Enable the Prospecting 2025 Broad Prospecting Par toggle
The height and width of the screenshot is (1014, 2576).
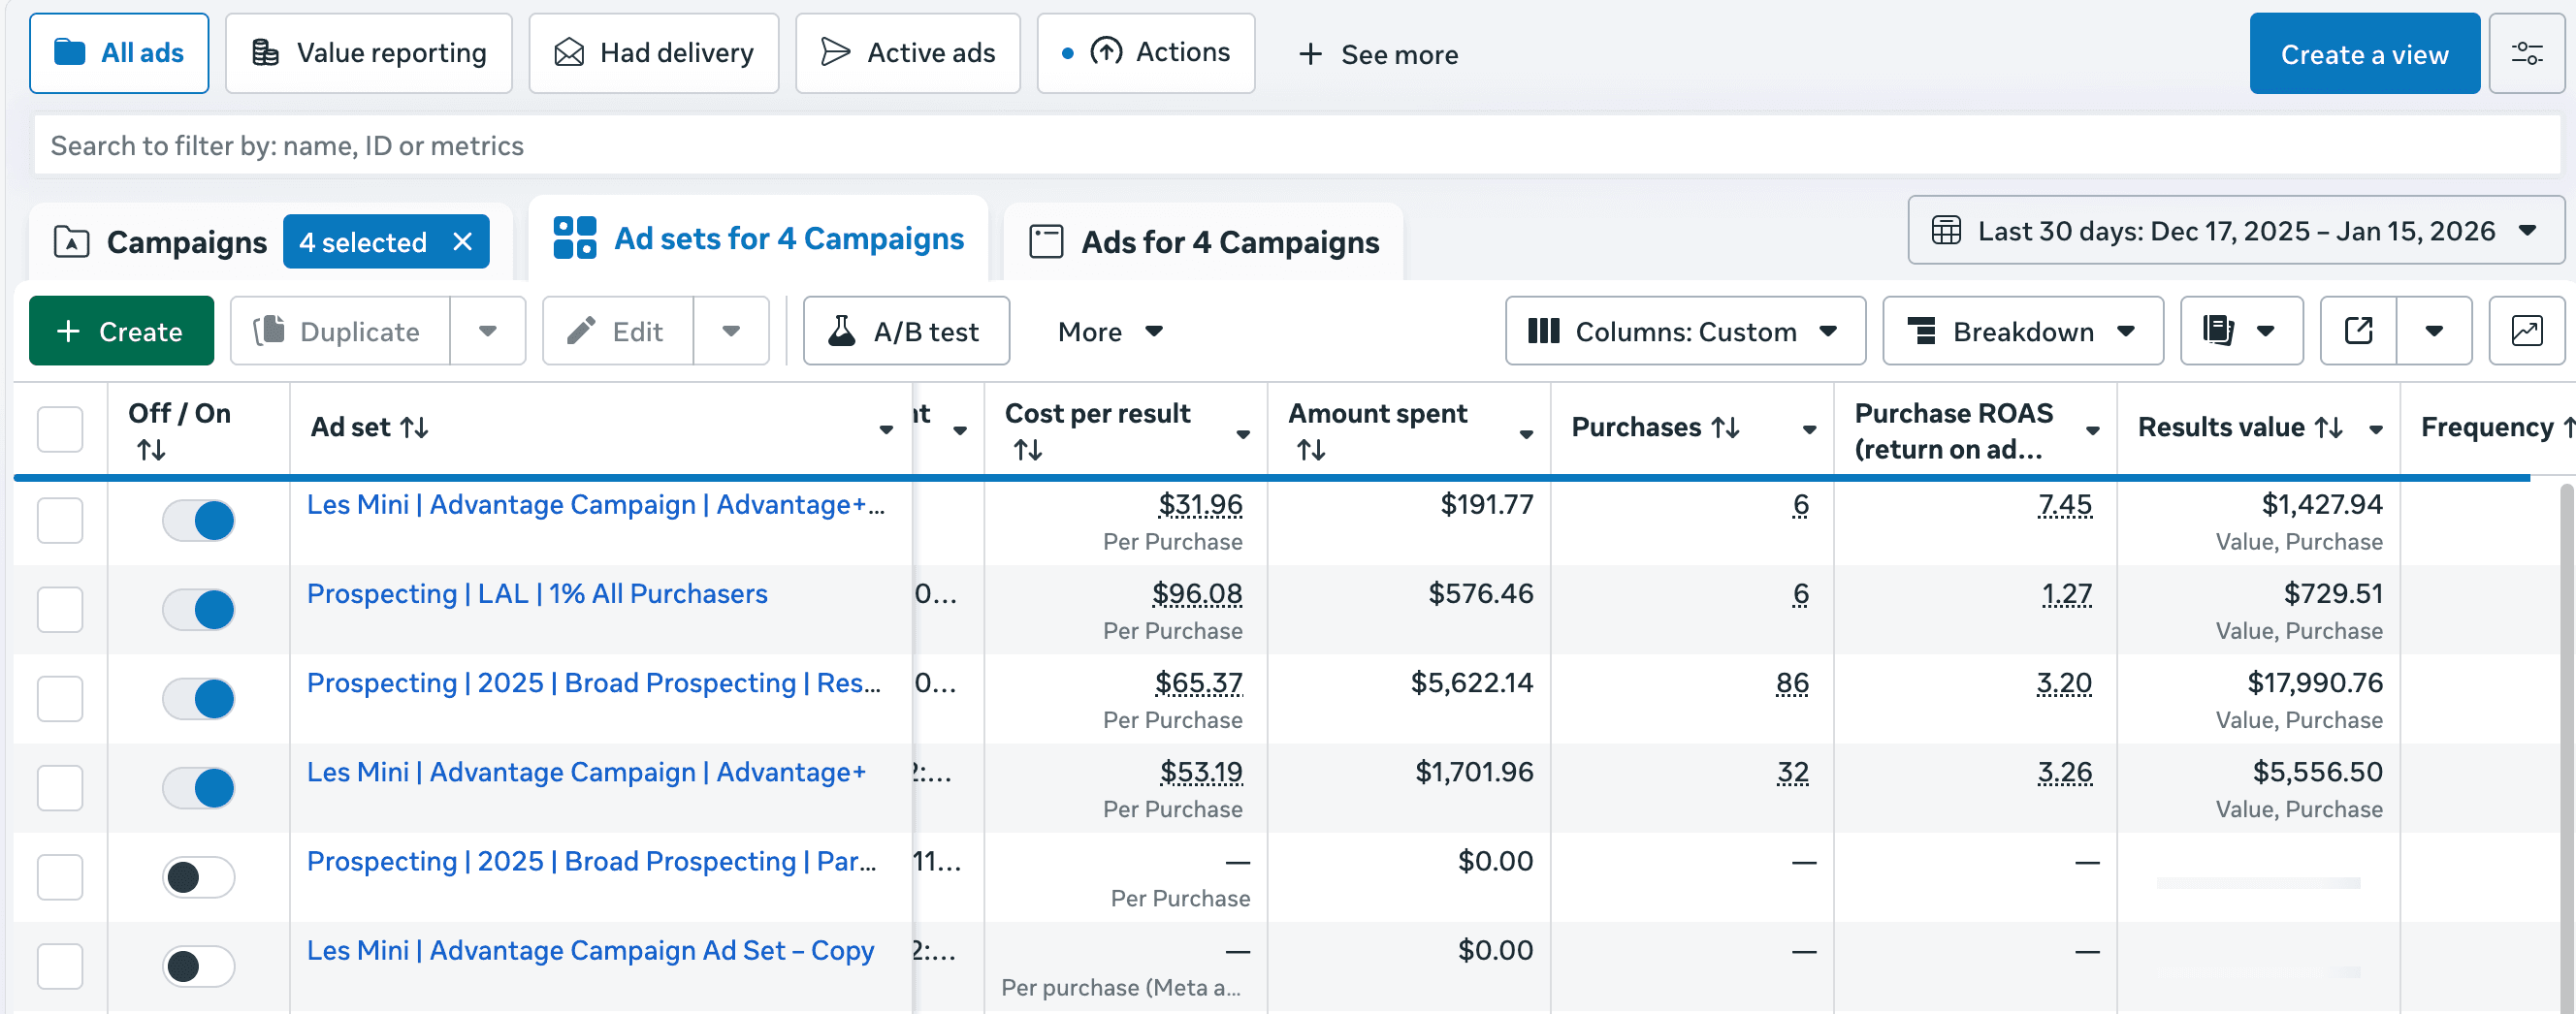point(199,877)
